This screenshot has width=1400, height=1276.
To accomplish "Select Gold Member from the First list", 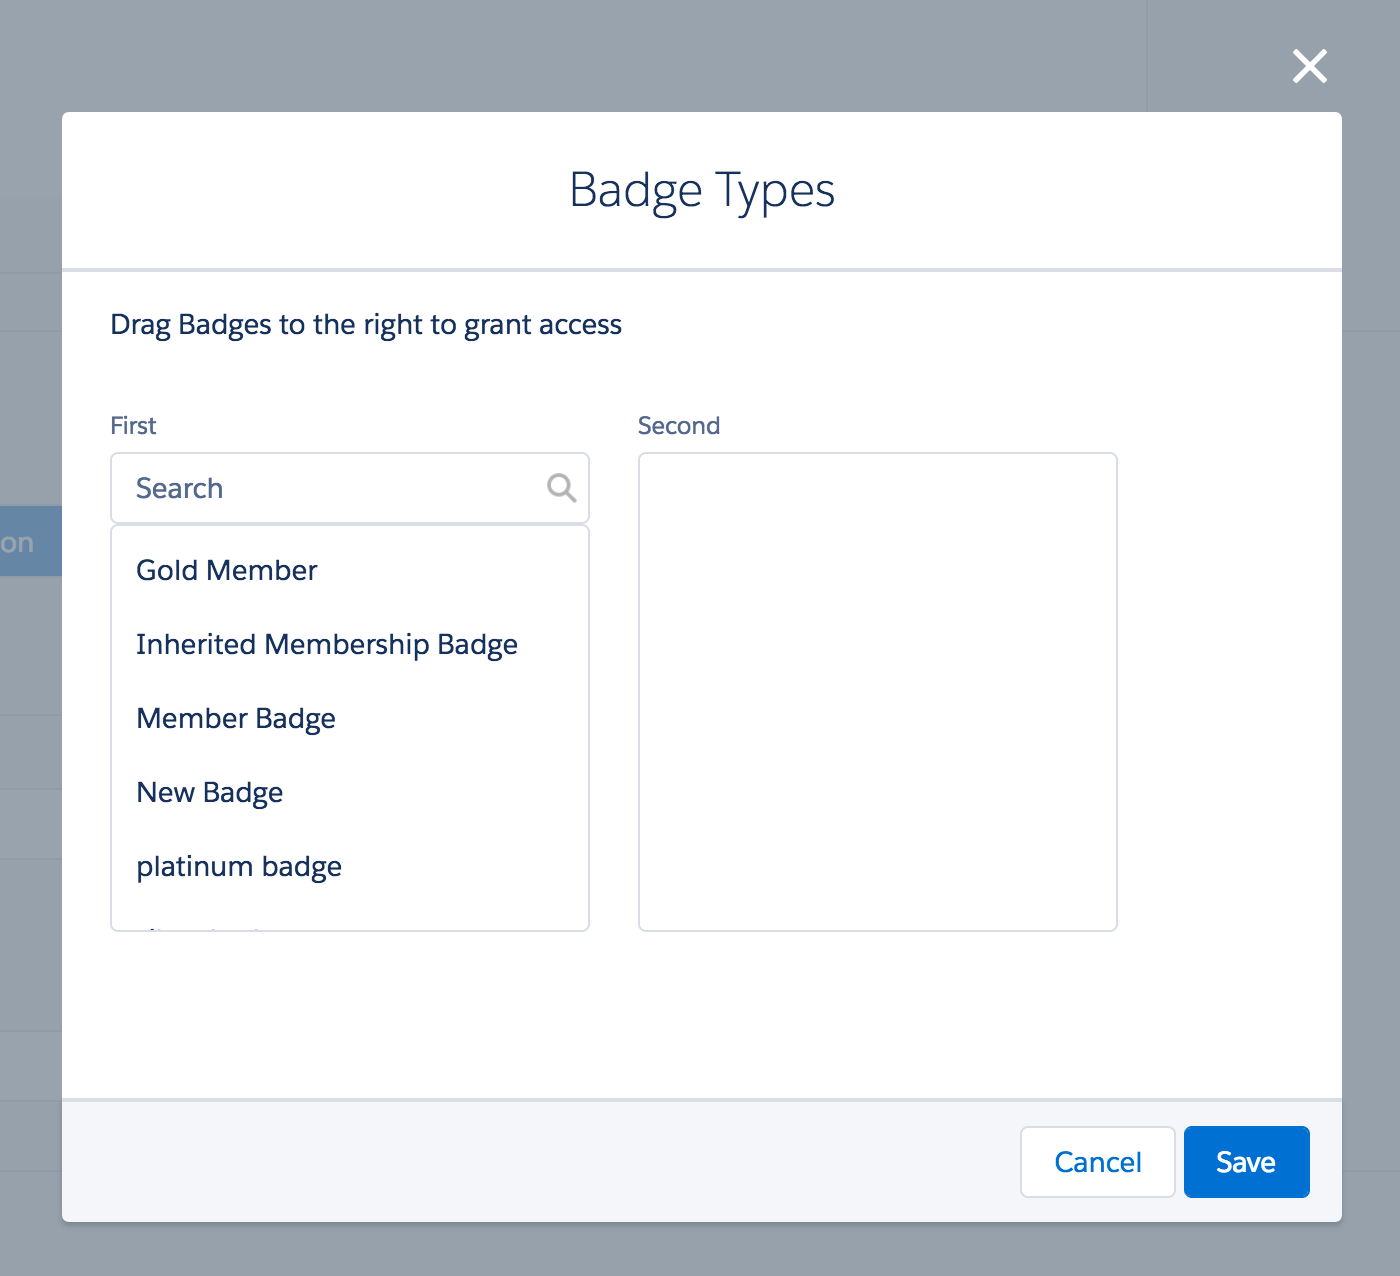I will coord(227,570).
